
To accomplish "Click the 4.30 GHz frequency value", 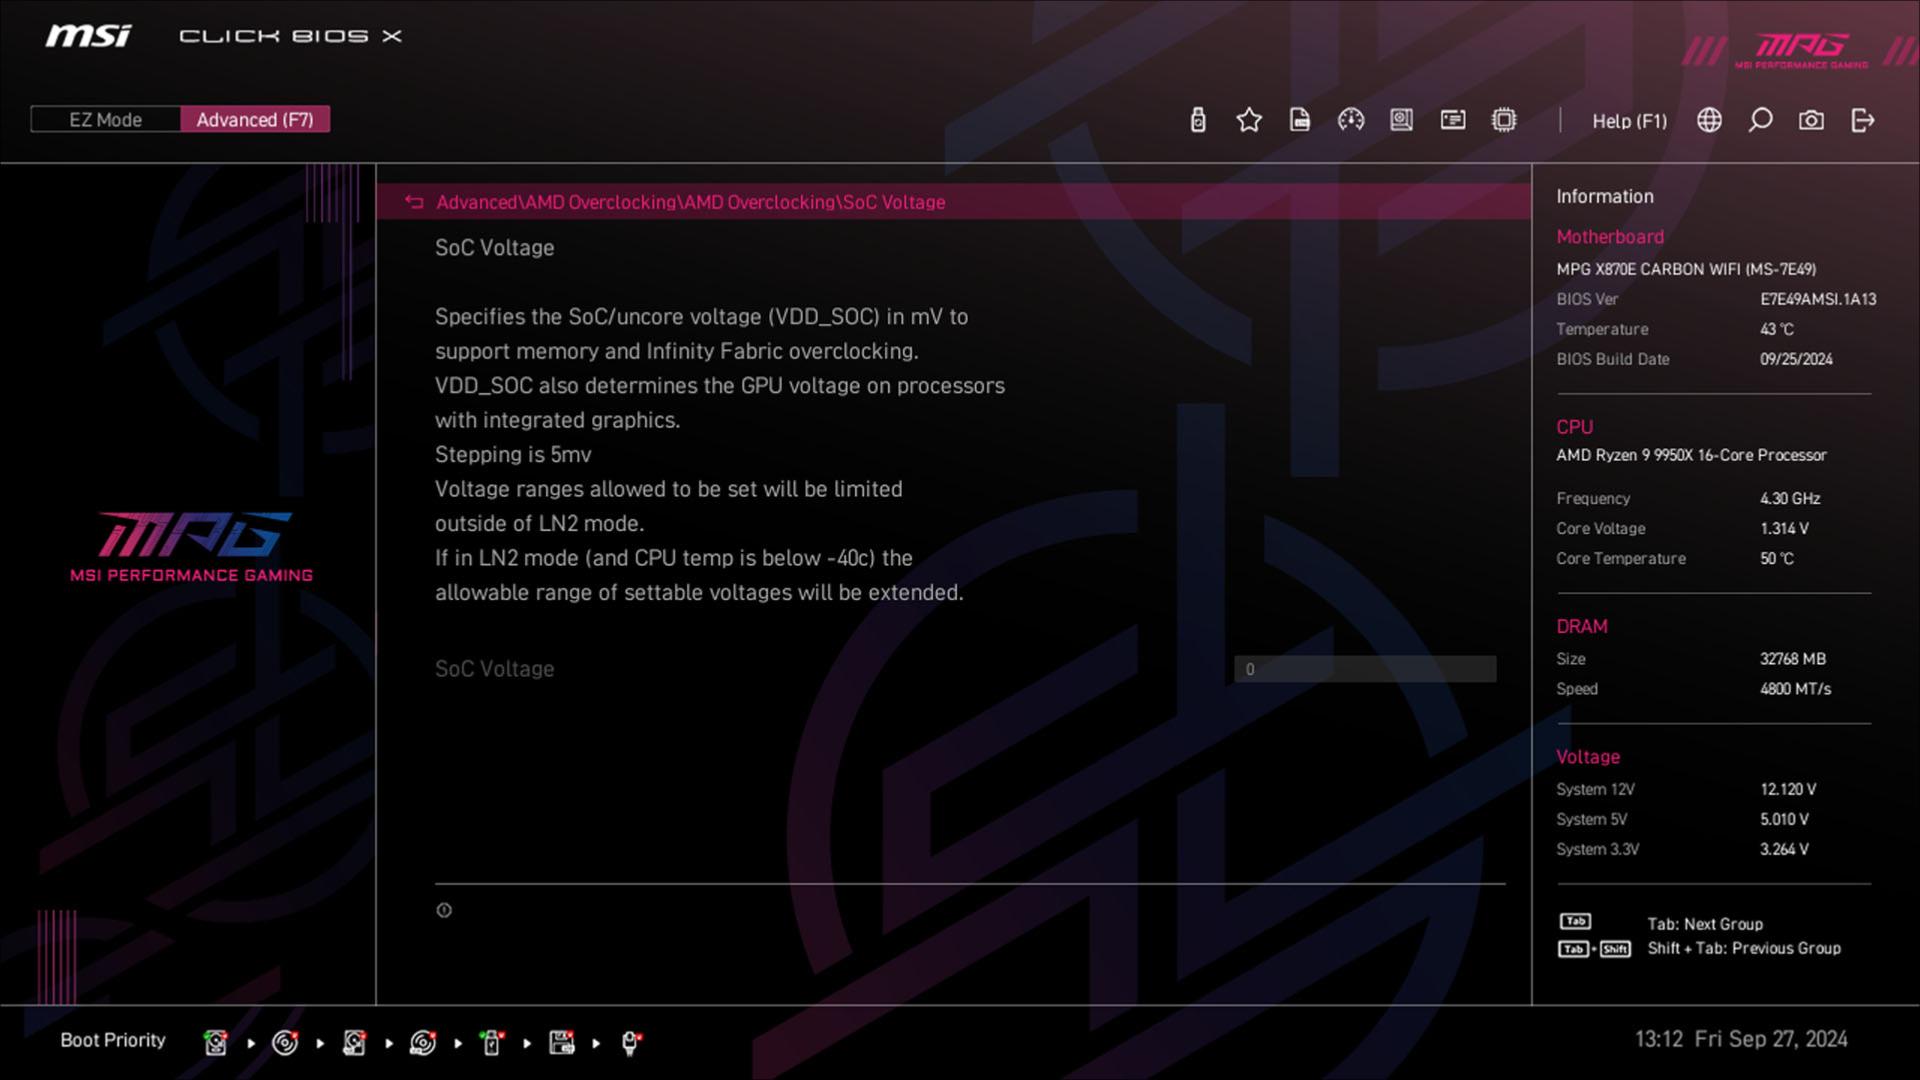I will 1790,498.
